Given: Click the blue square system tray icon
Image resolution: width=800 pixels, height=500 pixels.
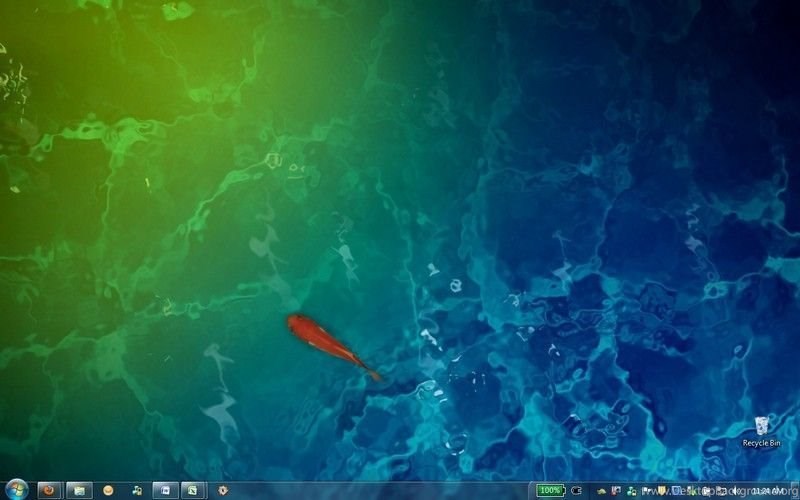Looking at the screenshot, I should coord(677,491).
